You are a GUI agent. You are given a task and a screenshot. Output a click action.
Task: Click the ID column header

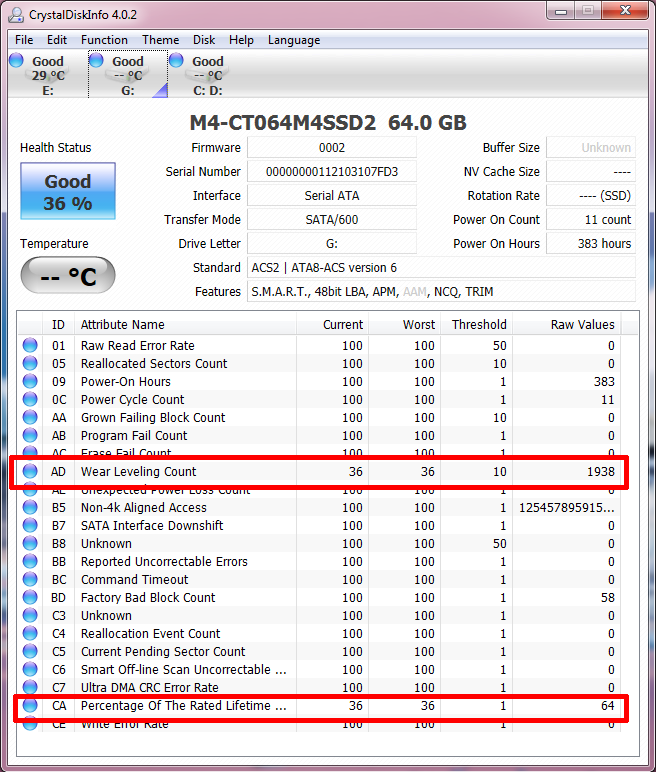click(58, 324)
